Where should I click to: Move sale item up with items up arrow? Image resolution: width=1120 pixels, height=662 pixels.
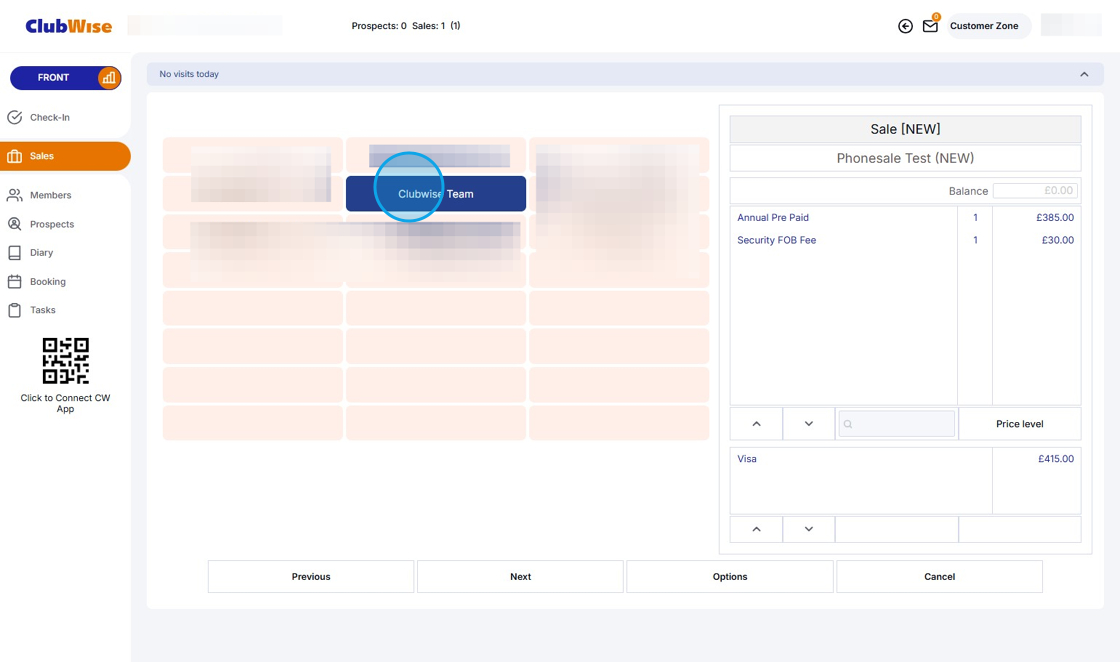(756, 423)
